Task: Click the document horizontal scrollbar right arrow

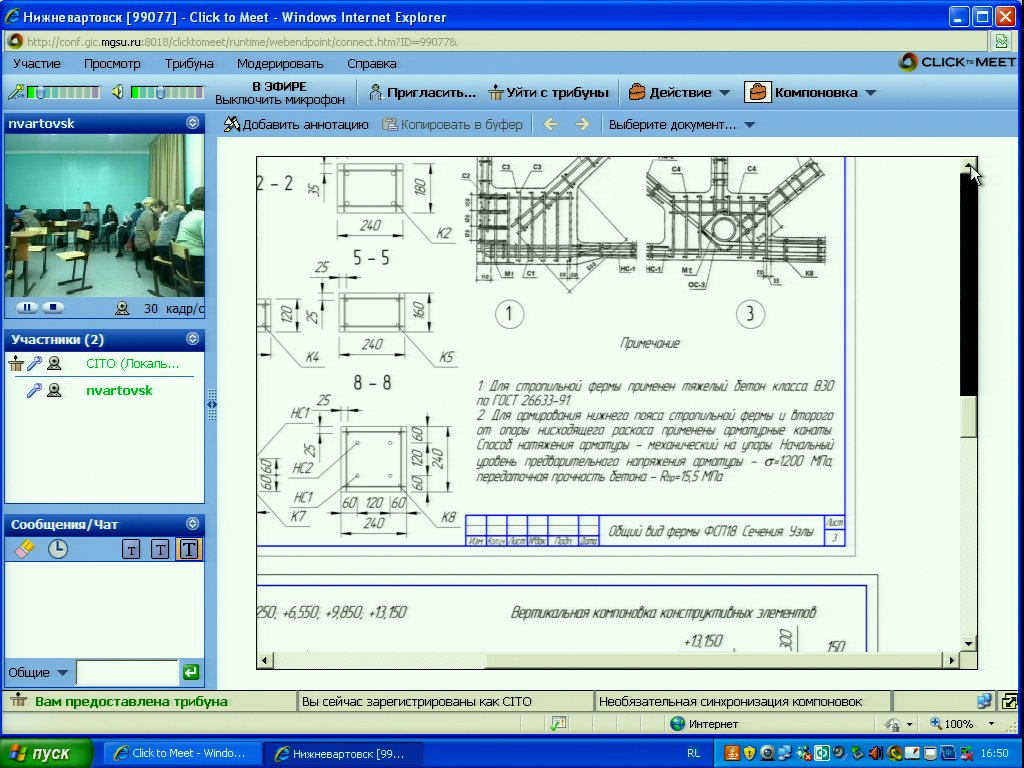Action: tap(952, 660)
